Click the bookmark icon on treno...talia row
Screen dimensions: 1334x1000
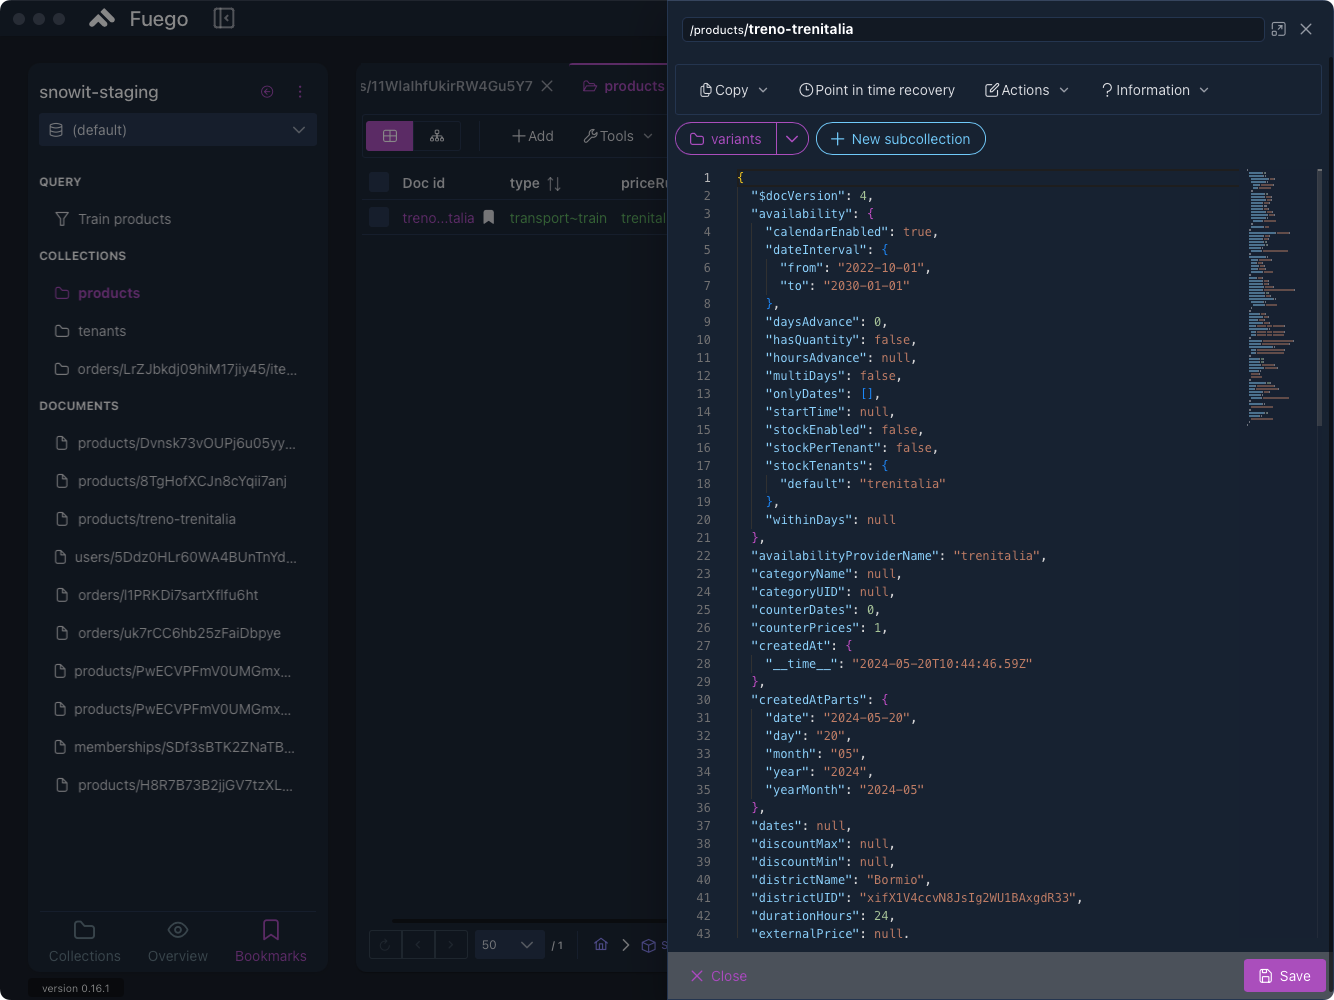(488, 217)
